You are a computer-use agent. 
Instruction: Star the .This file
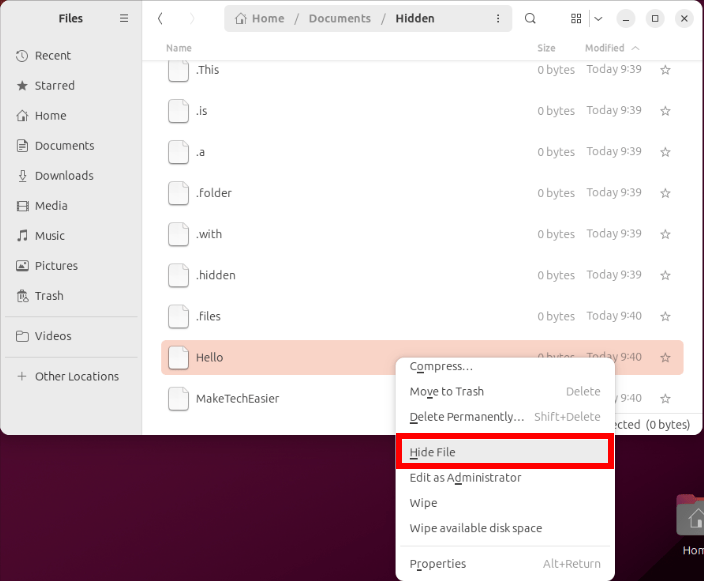click(x=665, y=70)
